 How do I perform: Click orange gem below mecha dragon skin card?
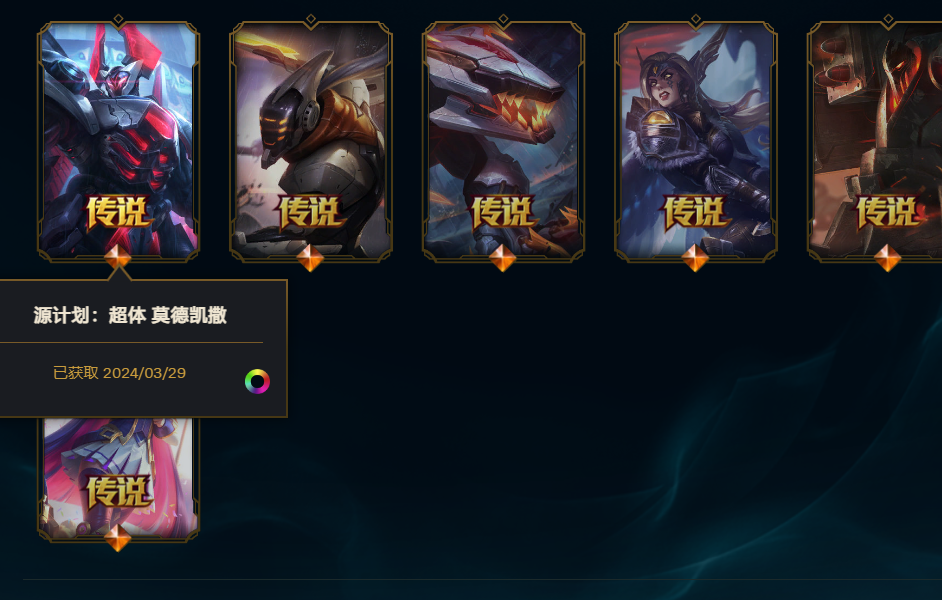point(503,258)
